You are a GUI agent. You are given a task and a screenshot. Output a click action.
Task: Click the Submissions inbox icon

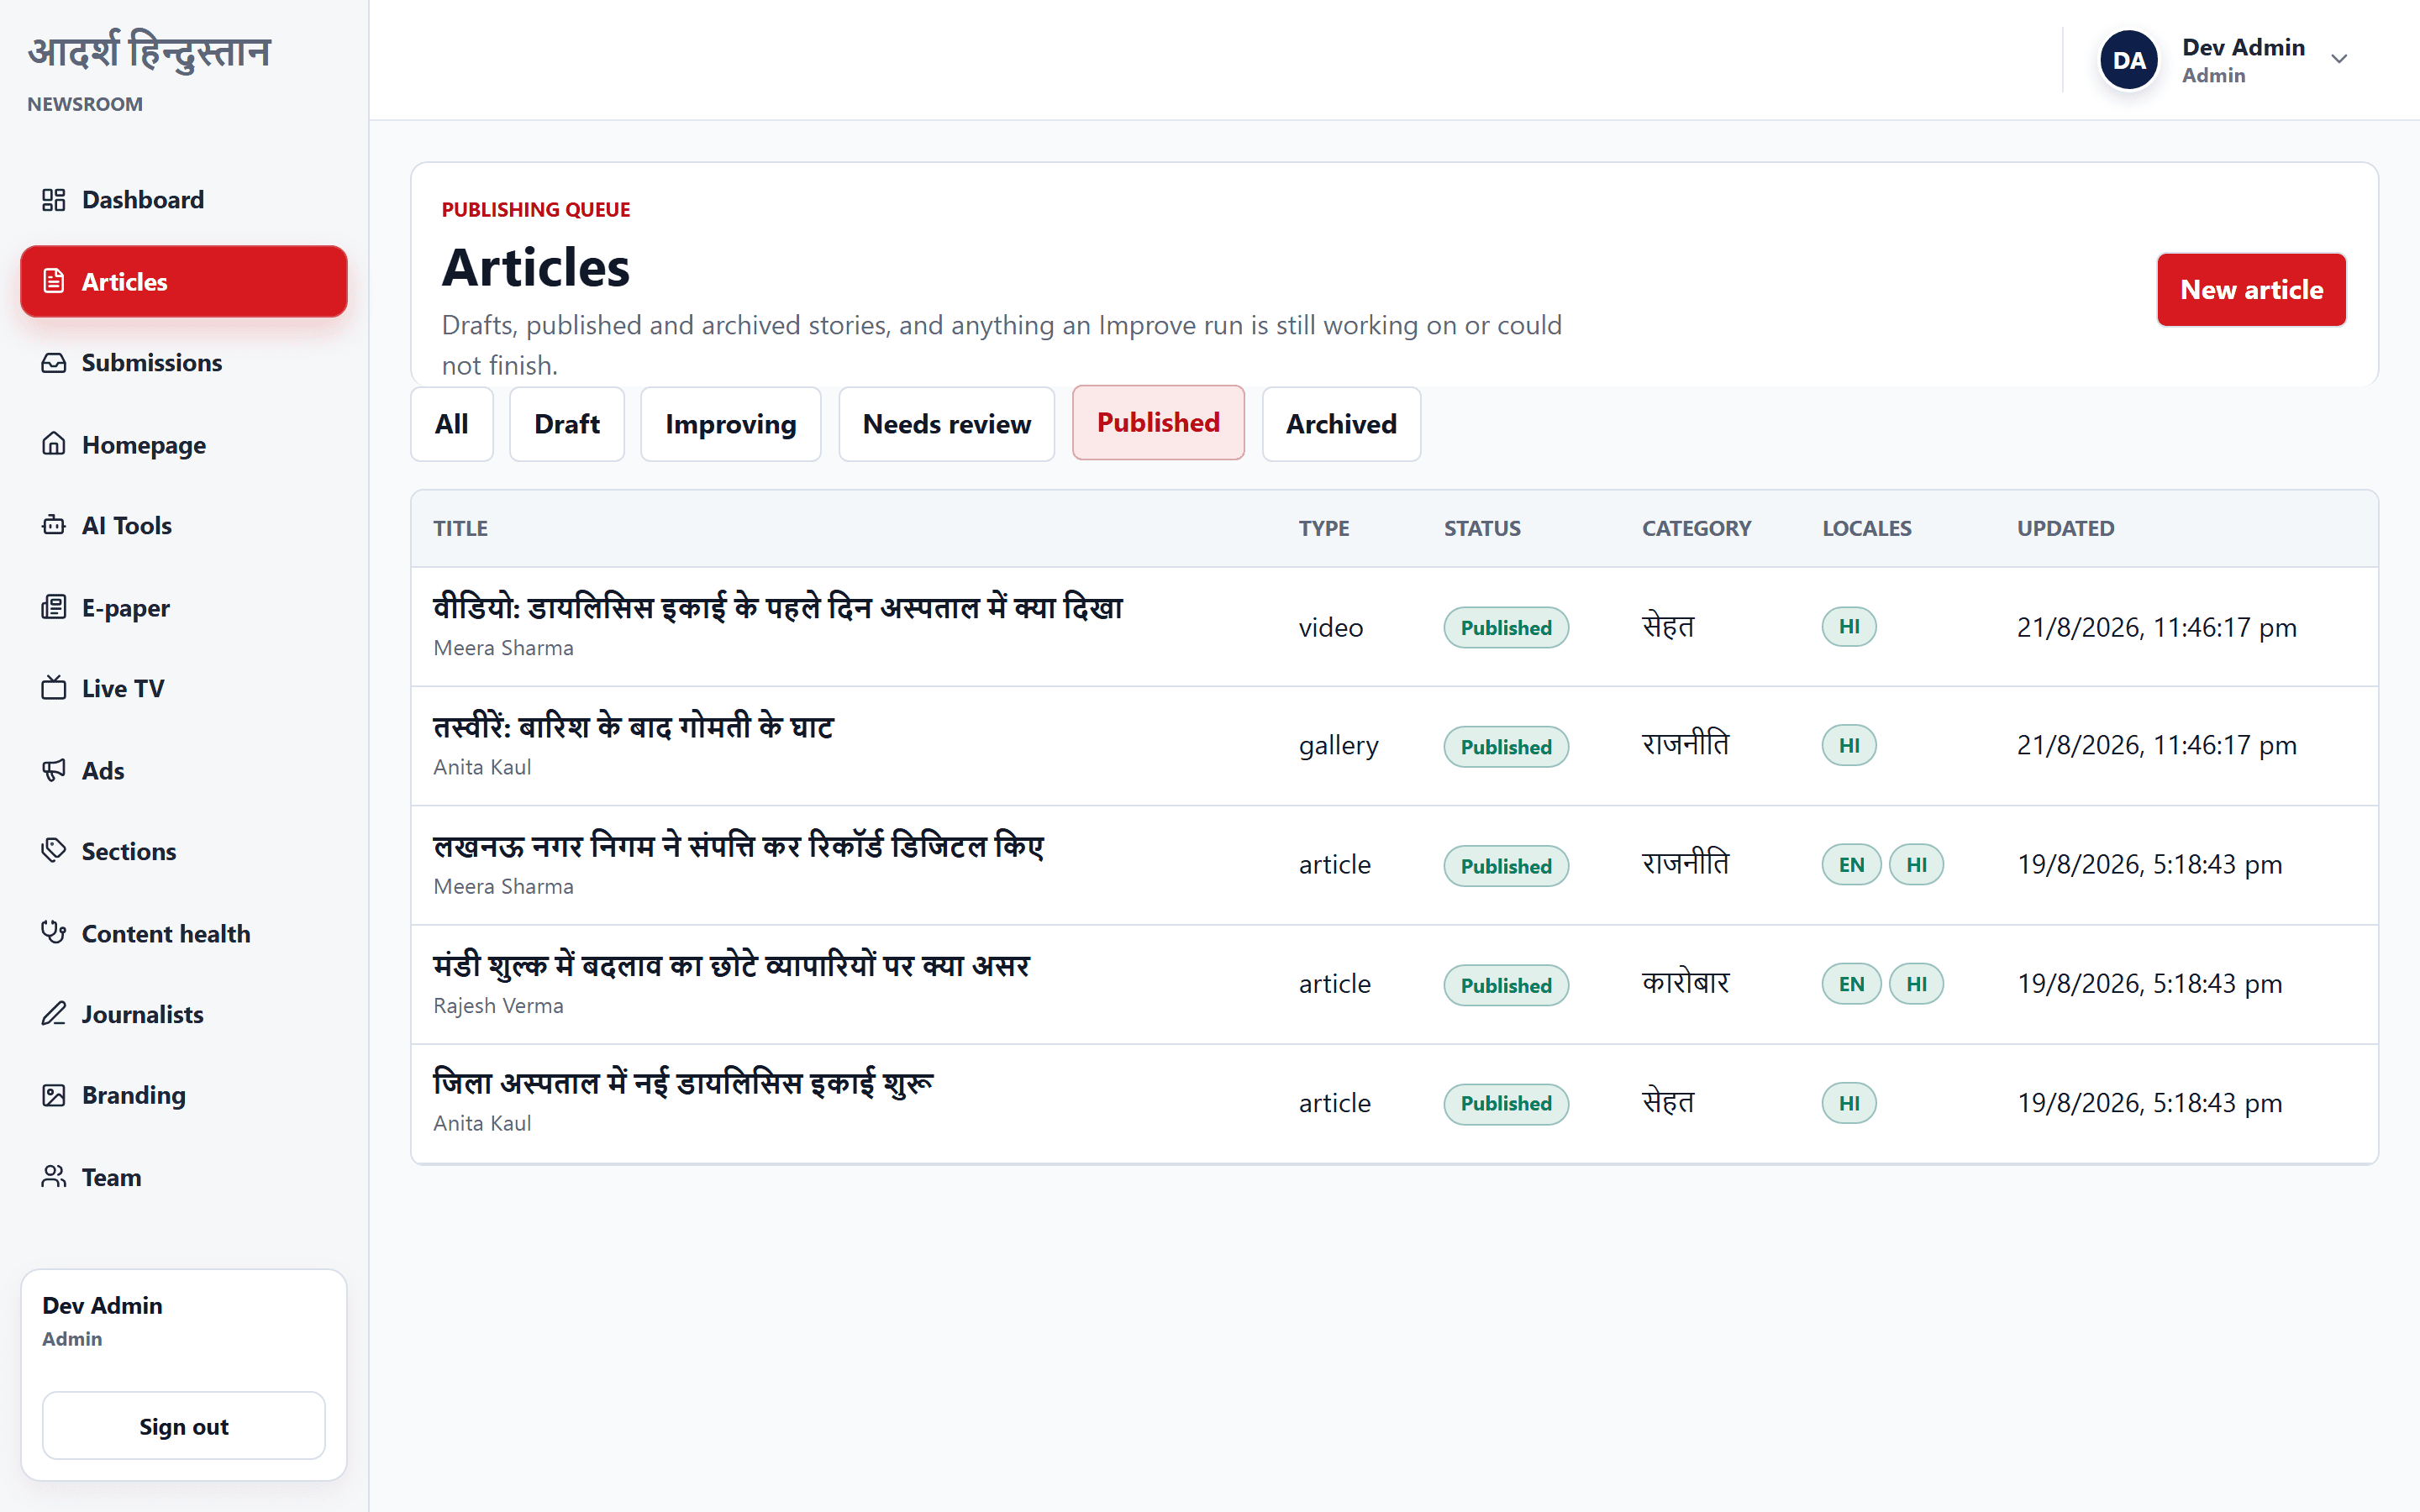(x=54, y=363)
